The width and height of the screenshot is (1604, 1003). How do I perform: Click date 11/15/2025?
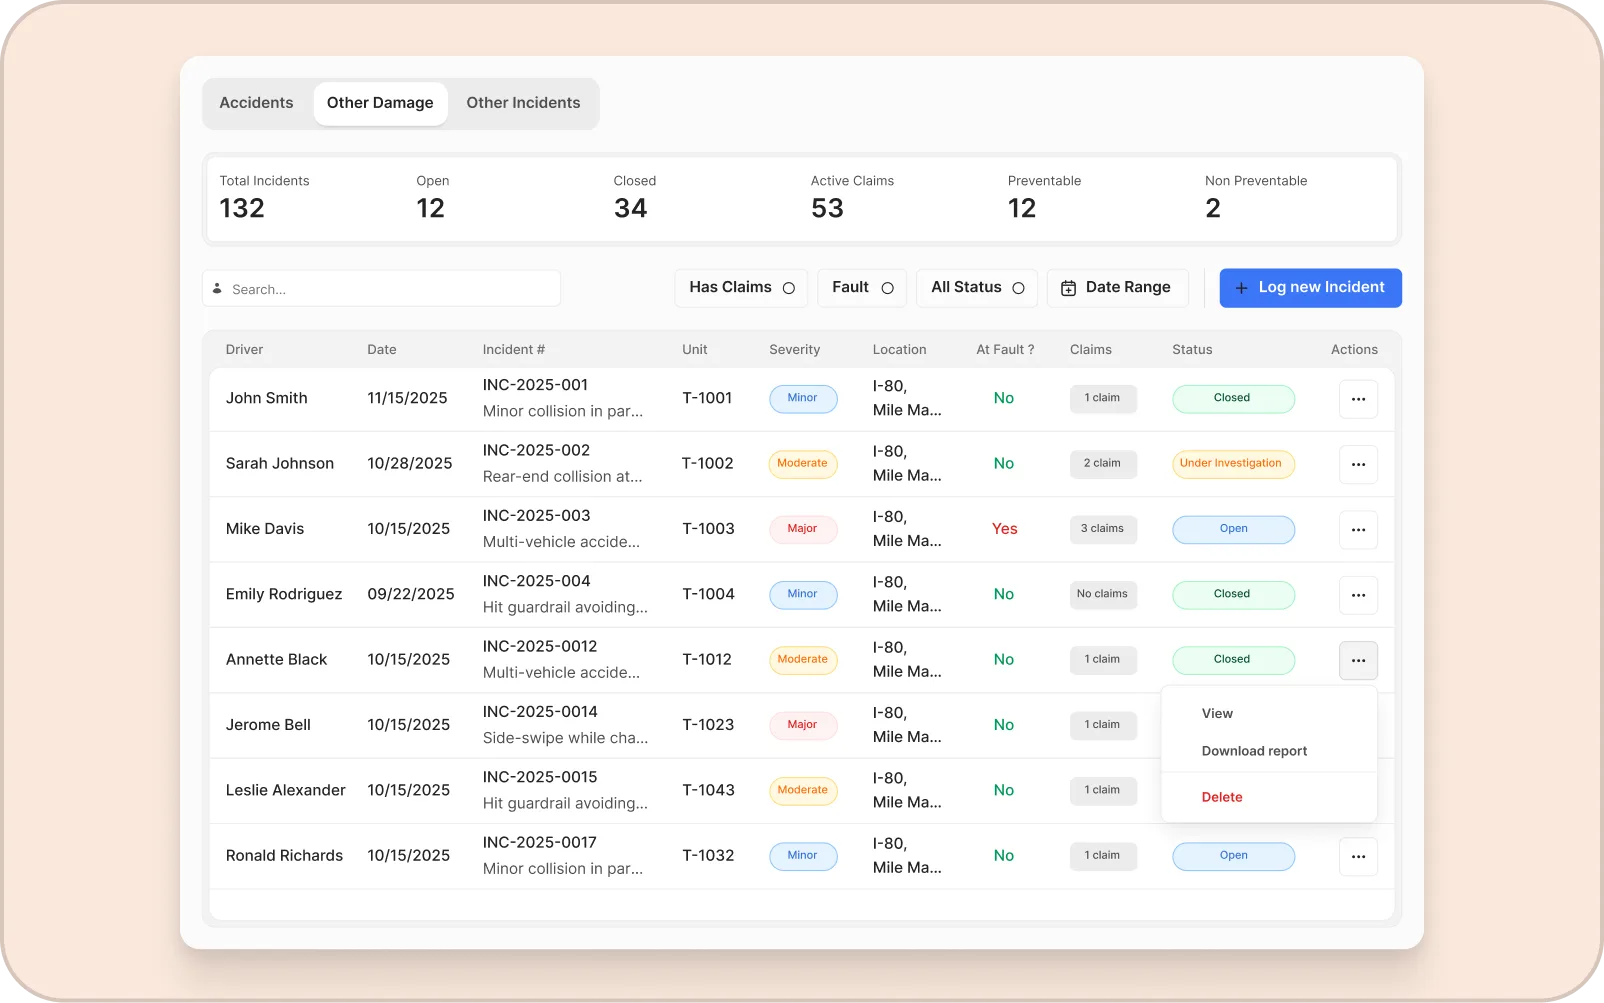407,398
